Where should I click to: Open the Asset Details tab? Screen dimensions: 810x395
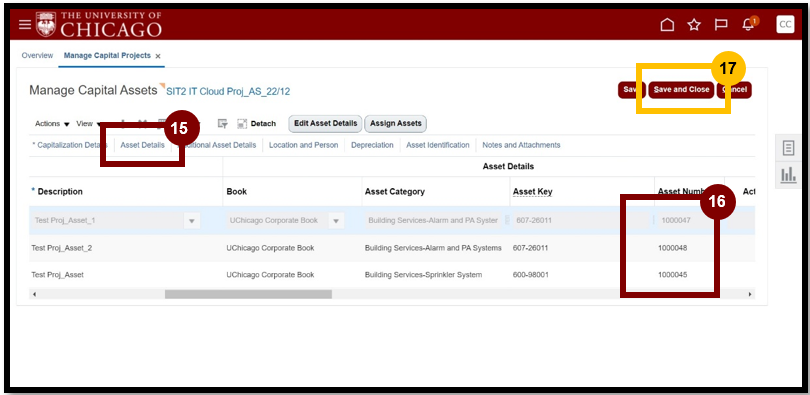[x=143, y=145]
